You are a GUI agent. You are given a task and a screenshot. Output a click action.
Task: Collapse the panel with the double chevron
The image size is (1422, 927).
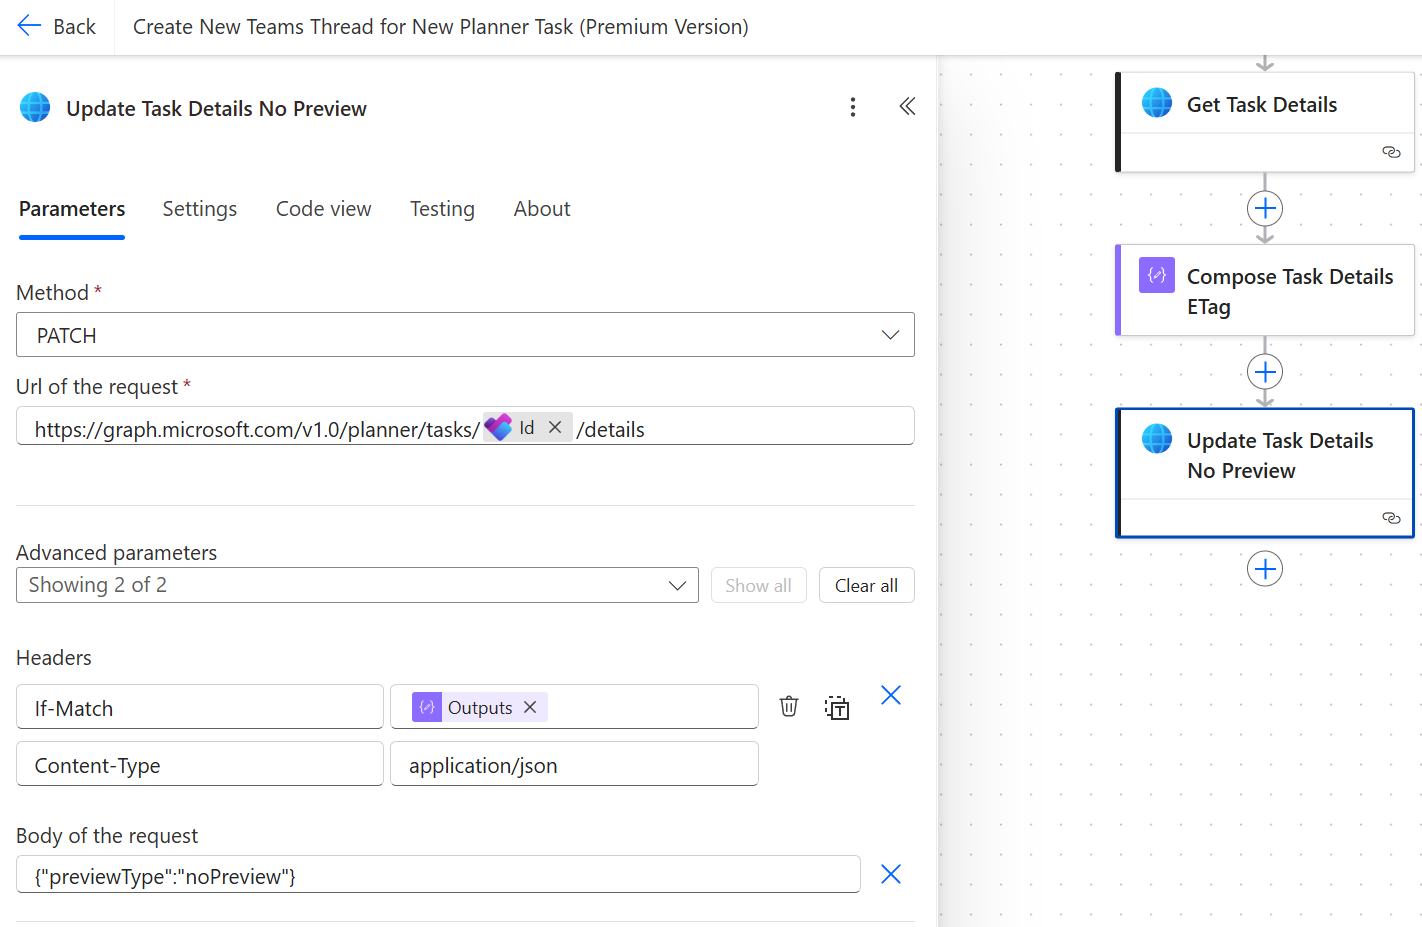(x=907, y=106)
